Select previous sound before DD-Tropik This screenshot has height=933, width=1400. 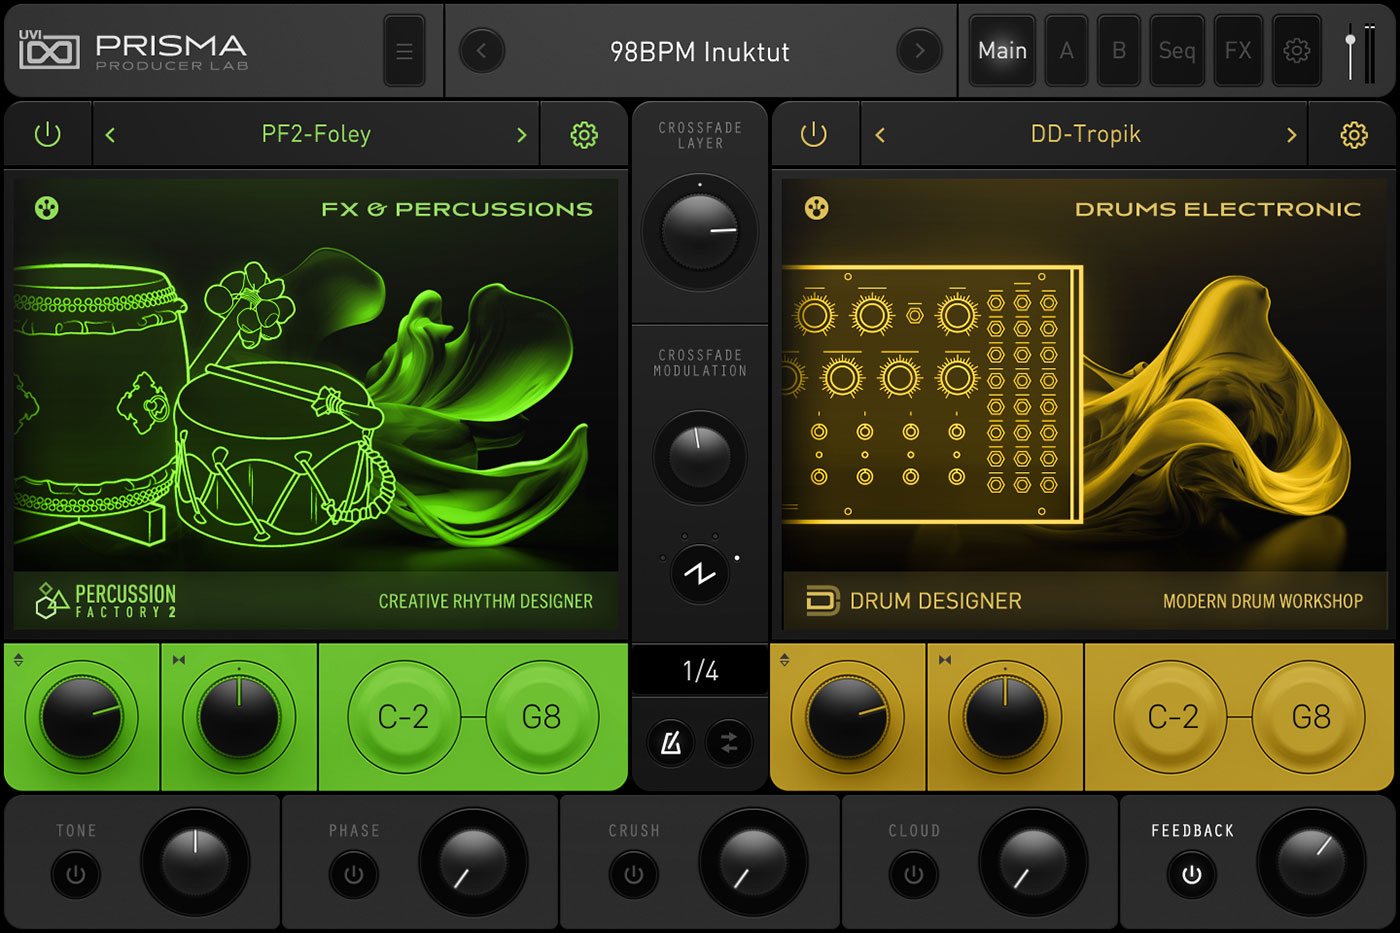coord(880,135)
